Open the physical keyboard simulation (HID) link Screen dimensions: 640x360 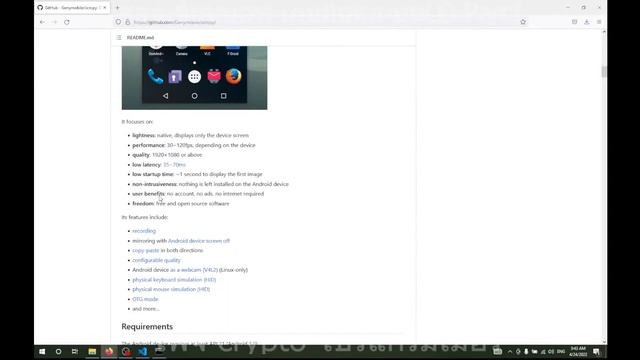tap(174, 280)
